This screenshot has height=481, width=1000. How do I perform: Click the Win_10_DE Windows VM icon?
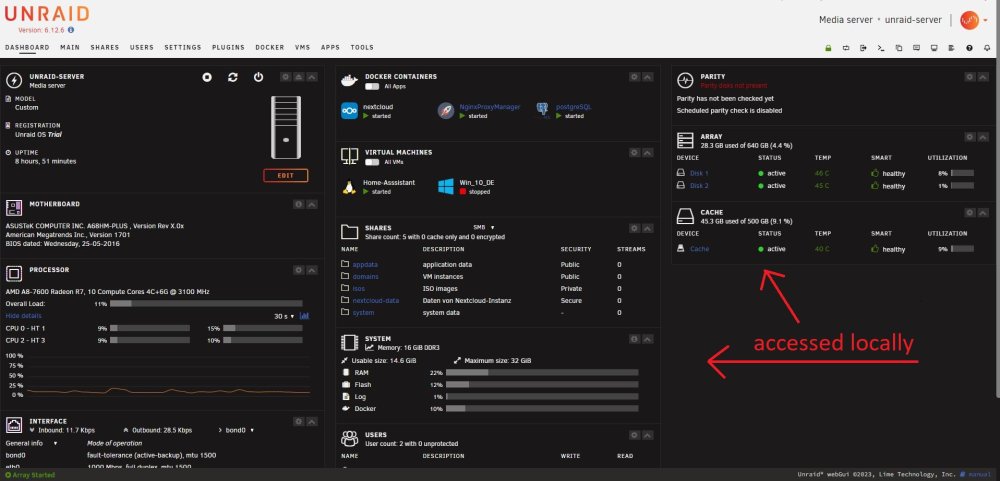click(x=446, y=186)
